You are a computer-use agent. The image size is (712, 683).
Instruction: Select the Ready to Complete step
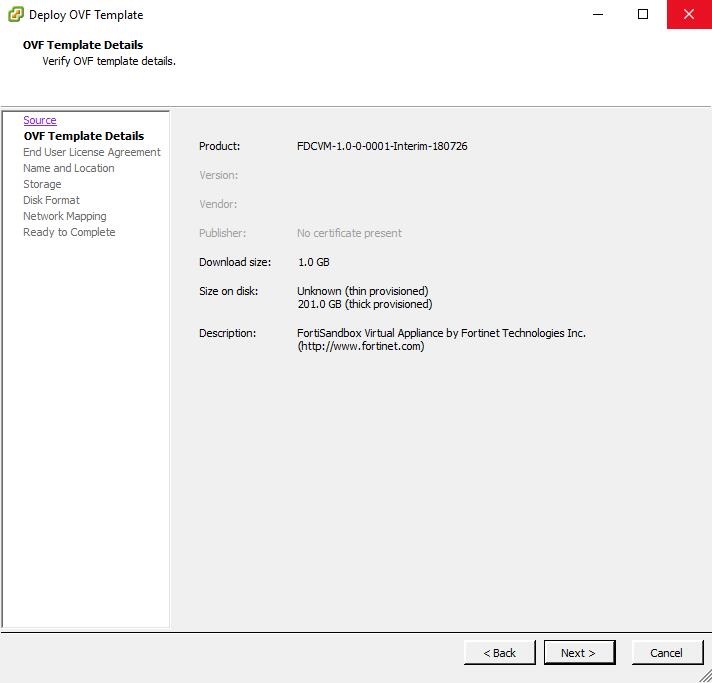click(x=69, y=232)
